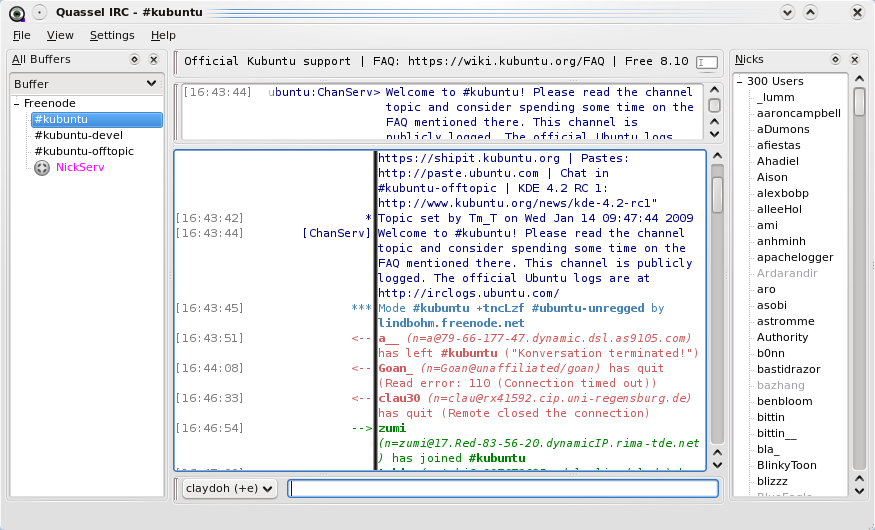Image resolution: width=875 pixels, height=530 pixels.
Task: Collapse the 300 Users nick group
Action: pos(739,81)
